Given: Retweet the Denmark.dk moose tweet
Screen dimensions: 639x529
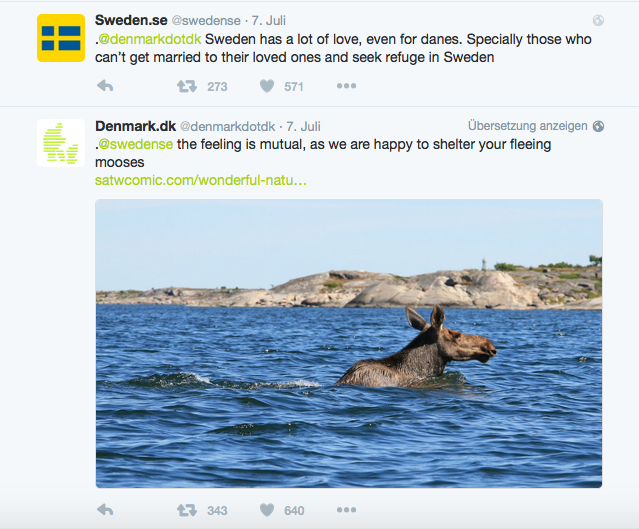Looking at the screenshot, I should click(x=186, y=510).
